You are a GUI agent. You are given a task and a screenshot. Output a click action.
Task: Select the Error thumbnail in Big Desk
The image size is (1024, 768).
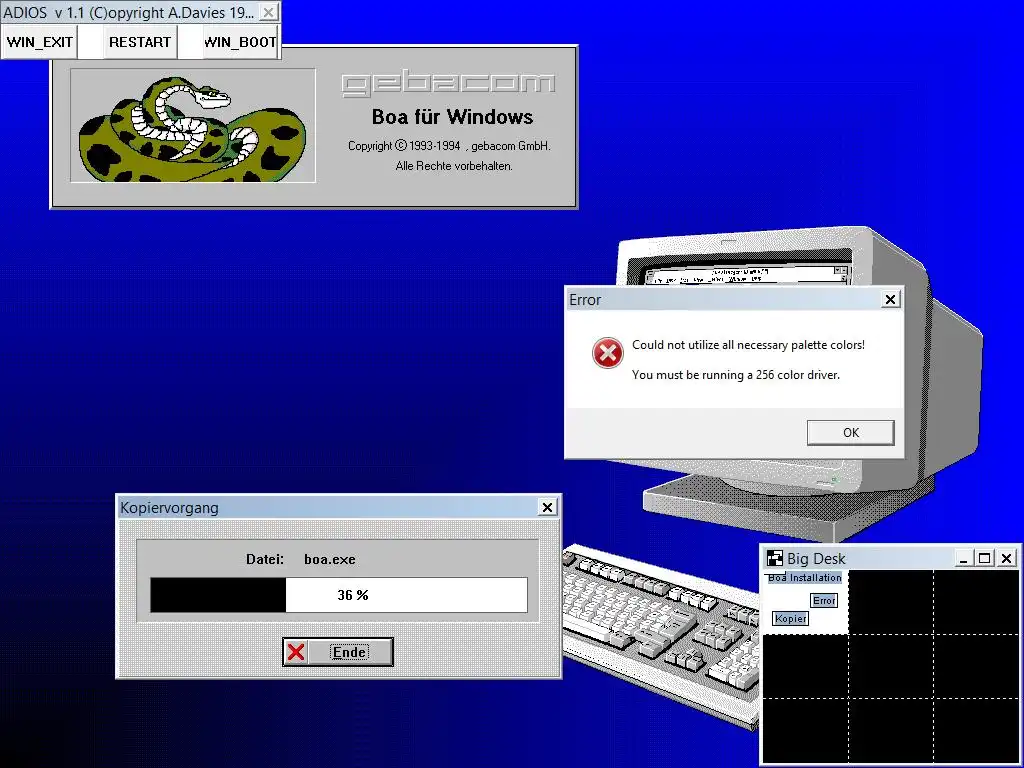[824, 600]
